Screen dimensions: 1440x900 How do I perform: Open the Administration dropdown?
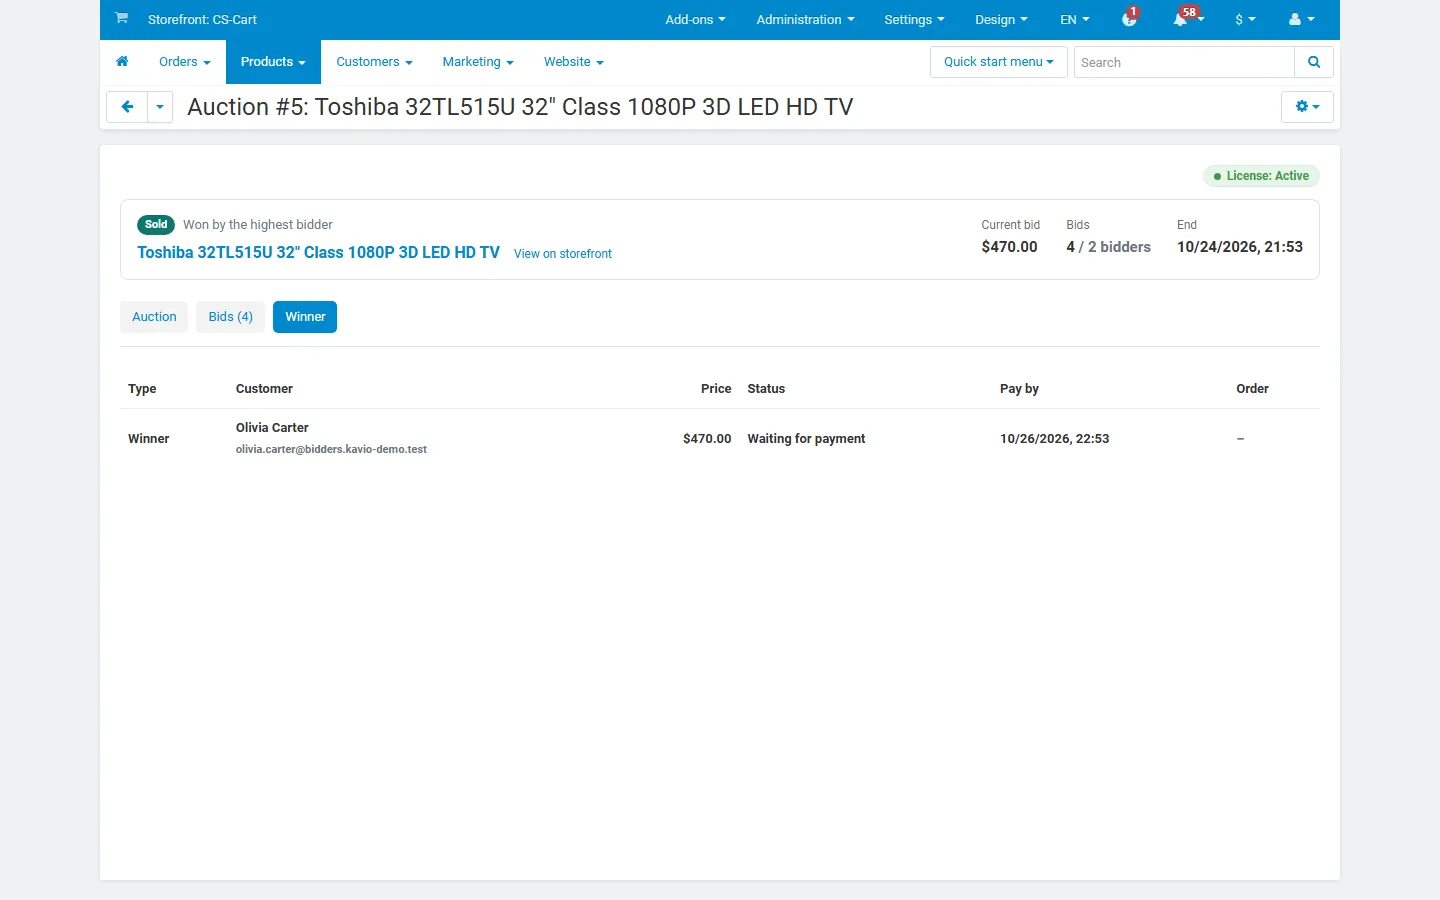[805, 20]
